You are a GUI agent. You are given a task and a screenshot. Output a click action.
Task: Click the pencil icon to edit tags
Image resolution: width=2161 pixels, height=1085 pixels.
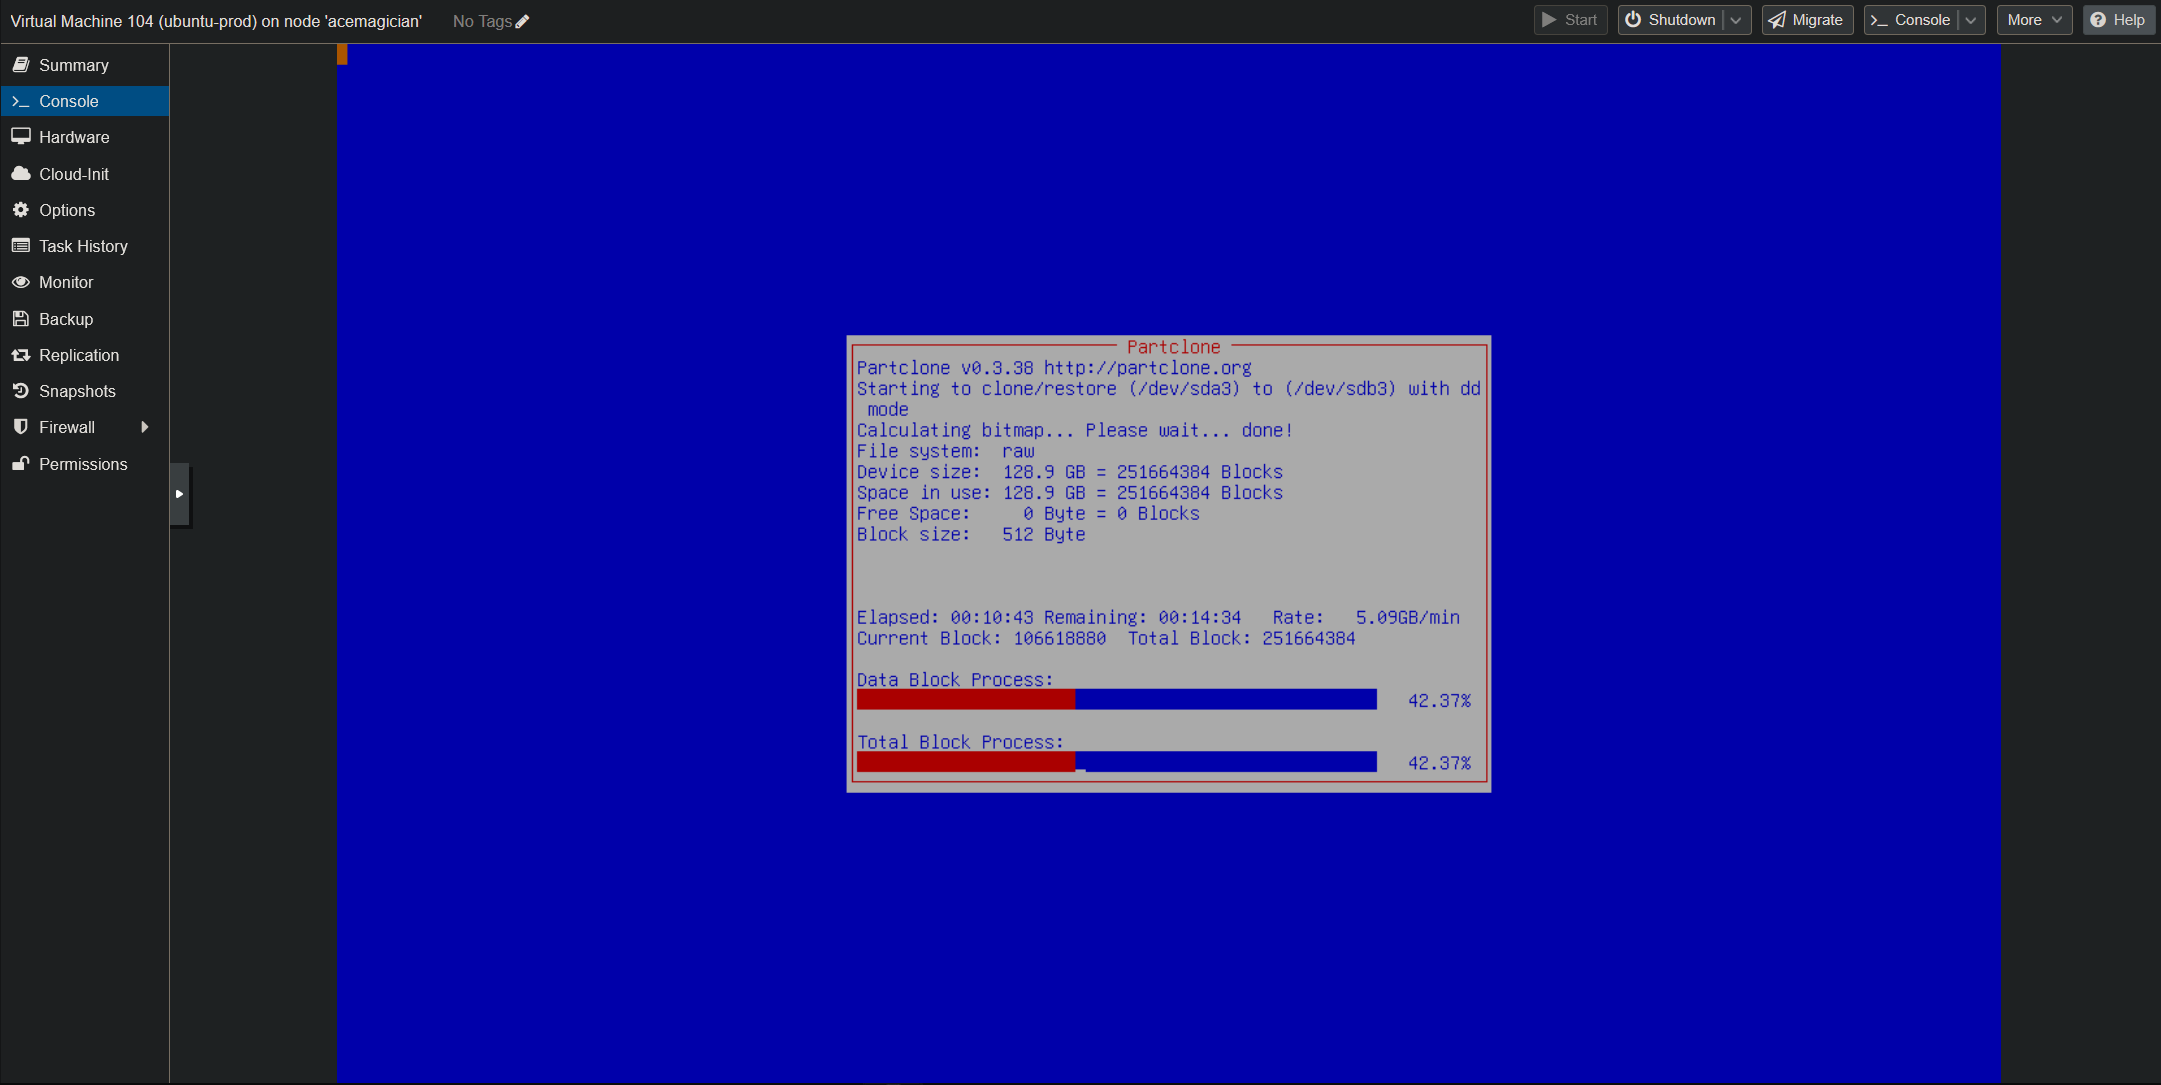pos(522,21)
